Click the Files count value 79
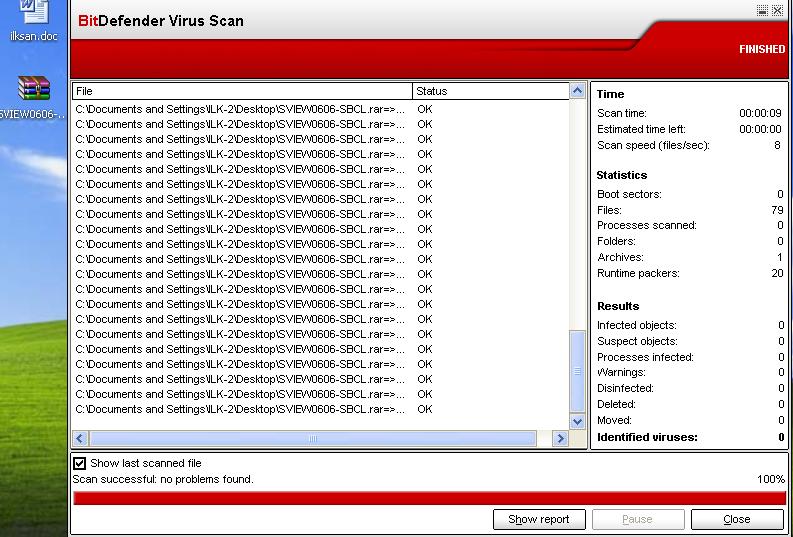The width and height of the screenshot is (793, 537). [x=777, y=210]
